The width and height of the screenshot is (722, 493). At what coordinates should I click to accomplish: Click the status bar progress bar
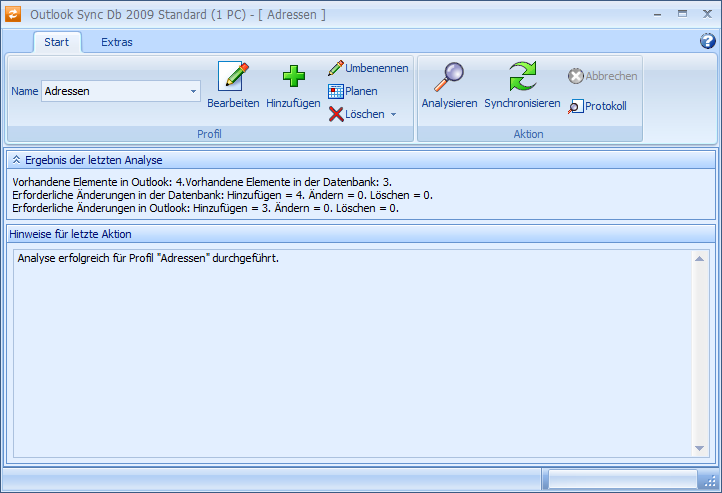[x=622, y=479]
